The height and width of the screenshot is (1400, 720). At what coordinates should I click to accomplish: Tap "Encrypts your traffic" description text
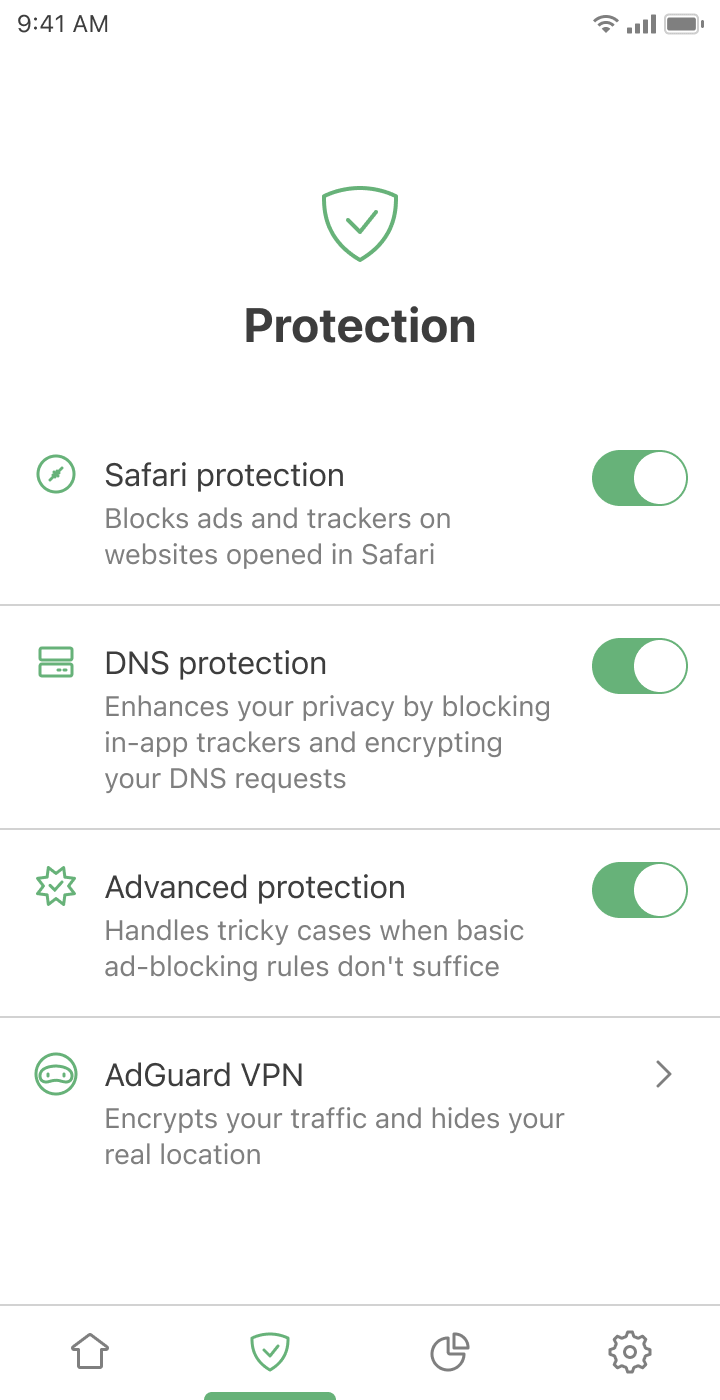(334, 1118)
